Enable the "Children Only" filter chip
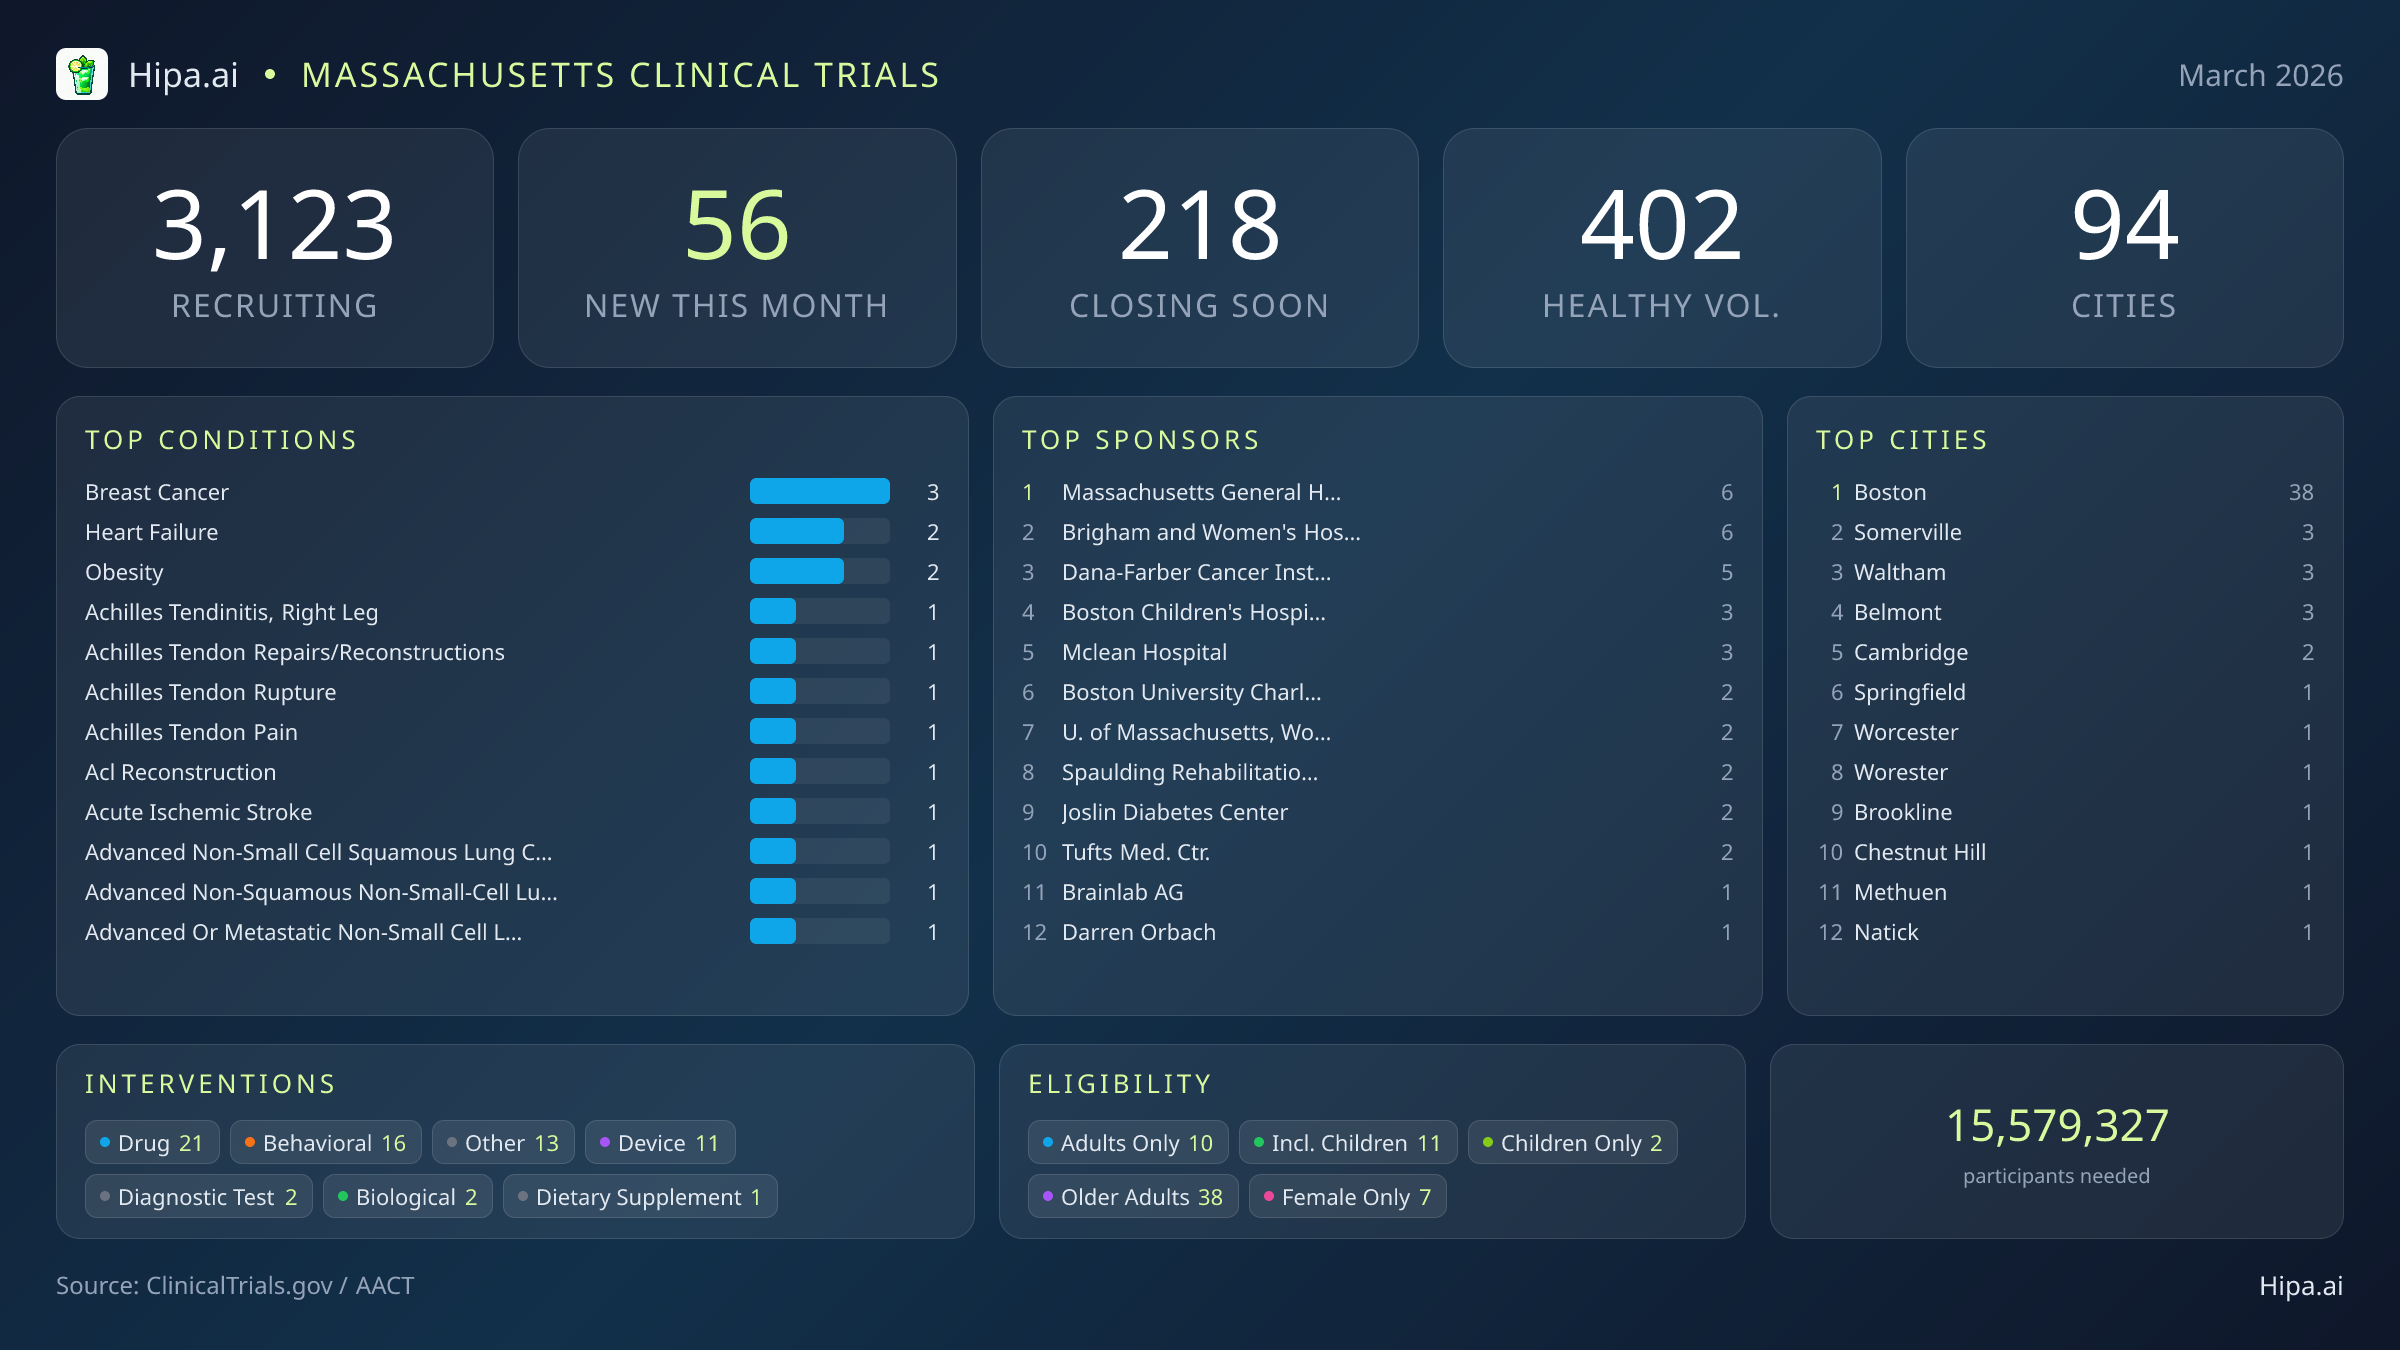The height and width of the screenshot is (1350, 2400). pyautogui.click(x=1572, y=1142)
